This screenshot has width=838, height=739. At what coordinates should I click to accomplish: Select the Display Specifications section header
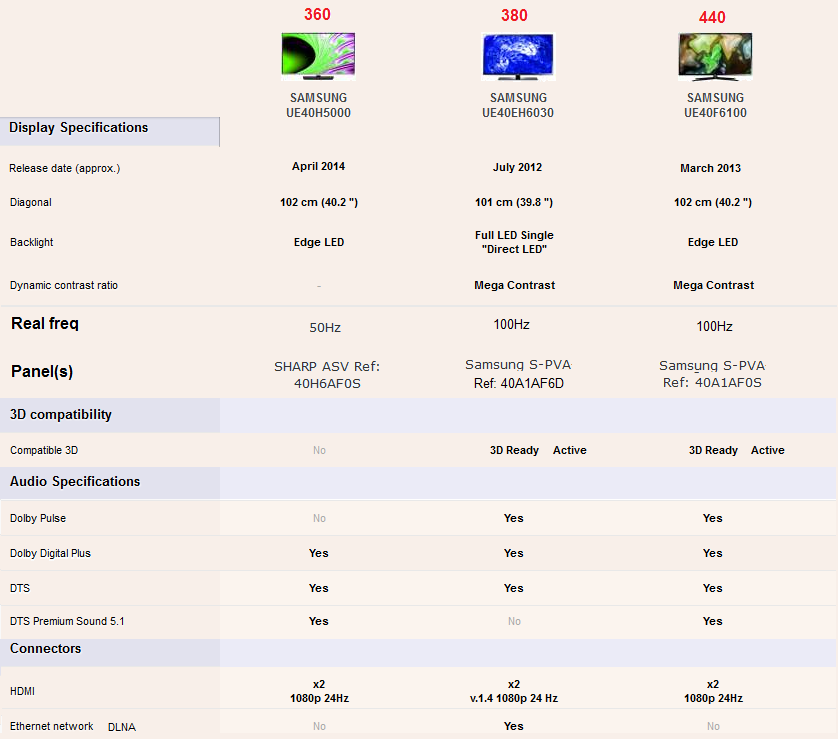[110, 131]
